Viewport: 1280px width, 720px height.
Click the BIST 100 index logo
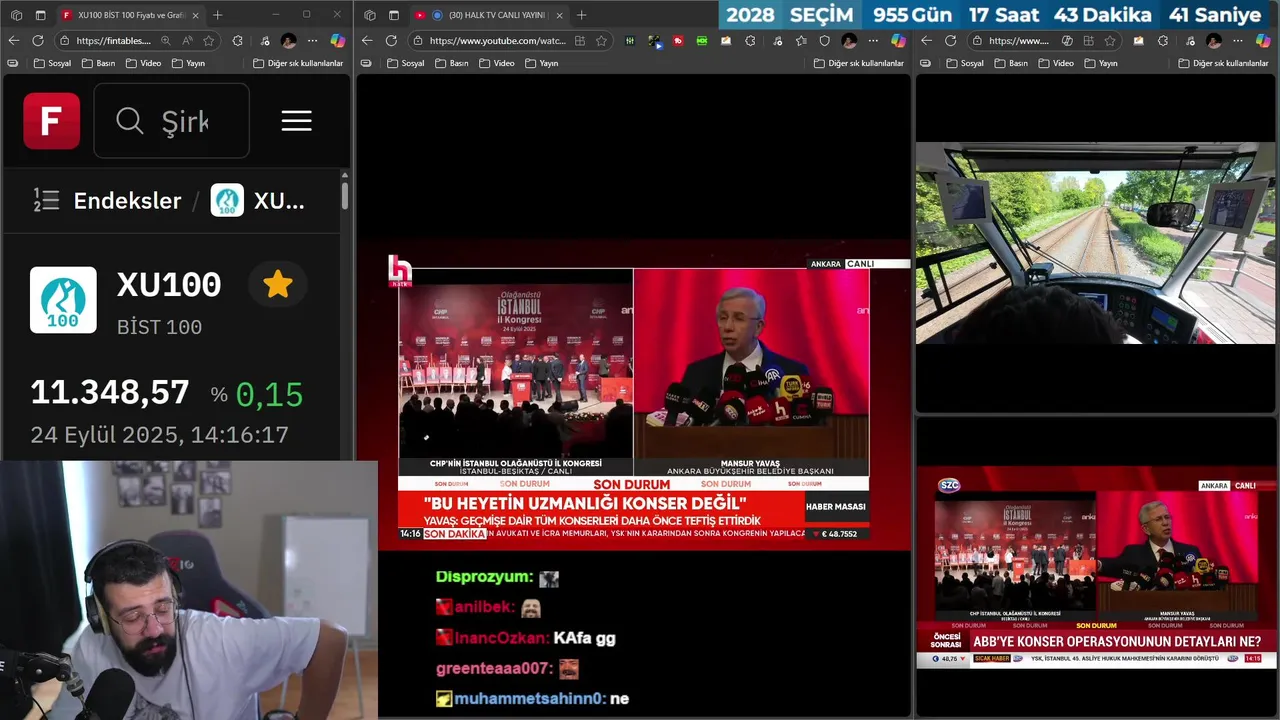pos(63,299)
